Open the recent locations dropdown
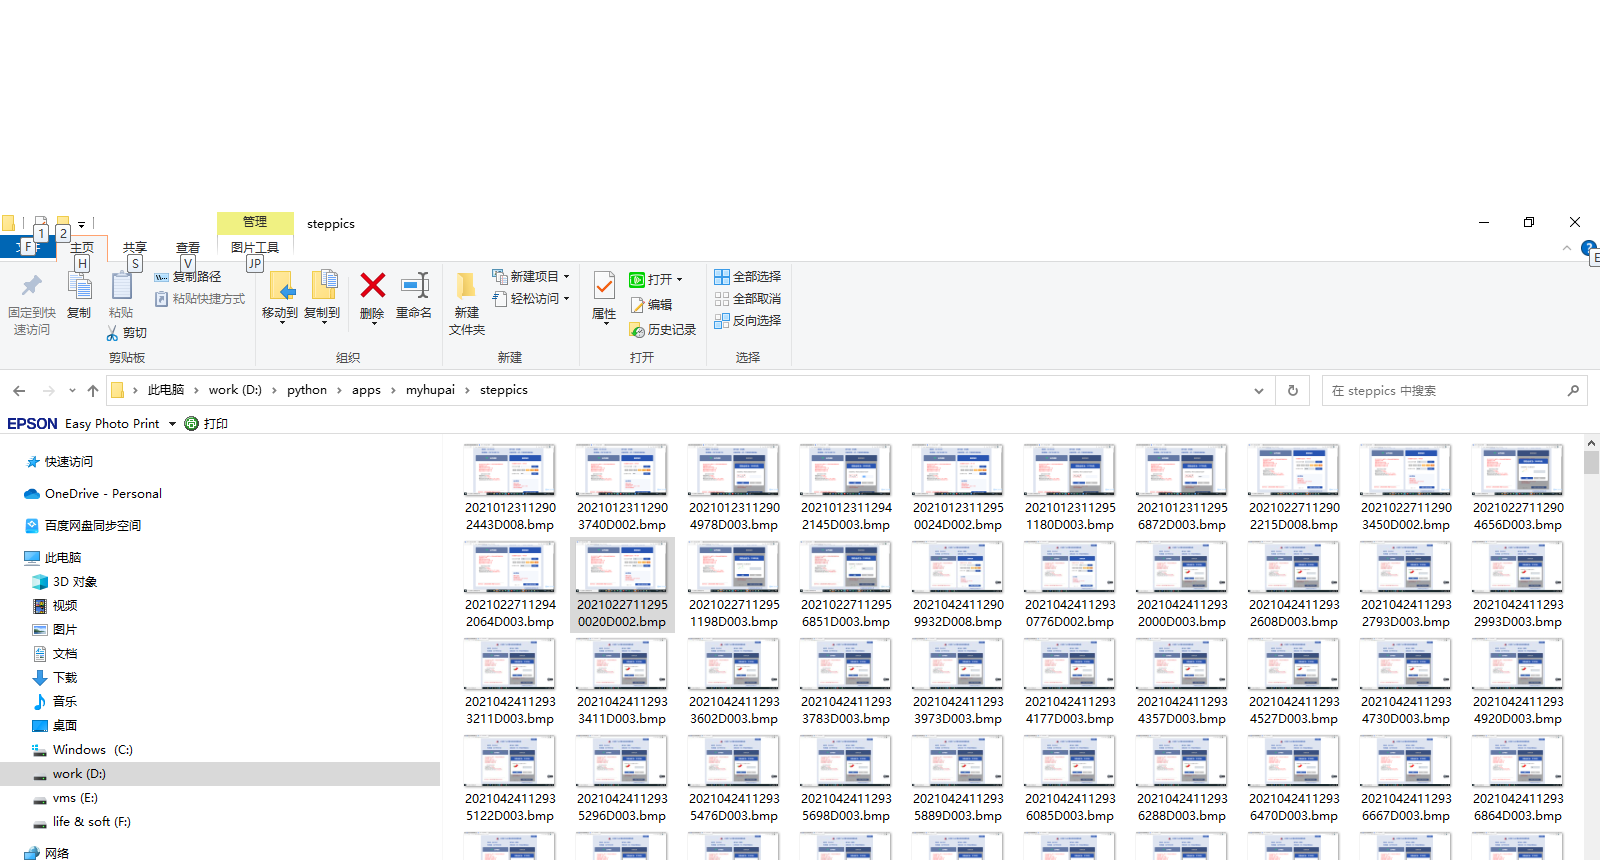The height and width of the screenshot is (860, 1600). [72, 391]
